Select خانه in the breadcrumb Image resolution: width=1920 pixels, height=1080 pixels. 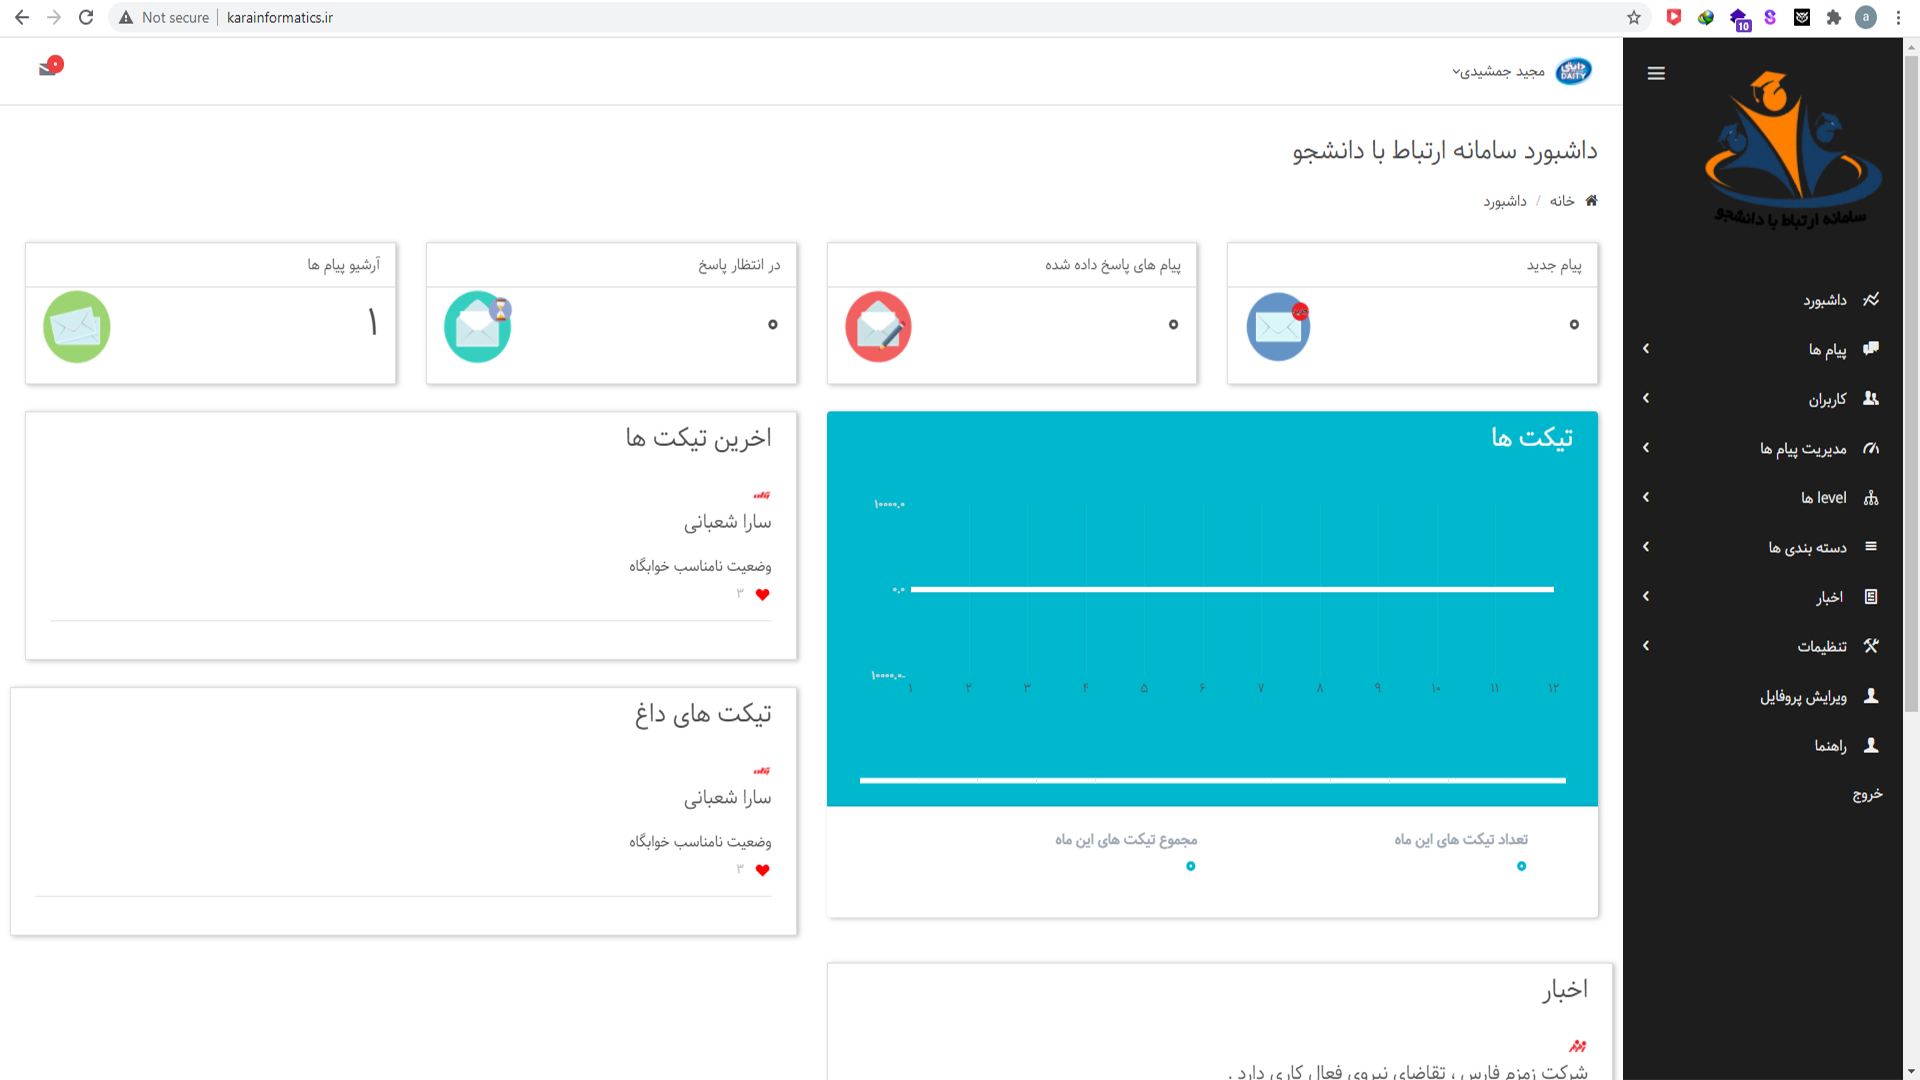(1560, 200)
